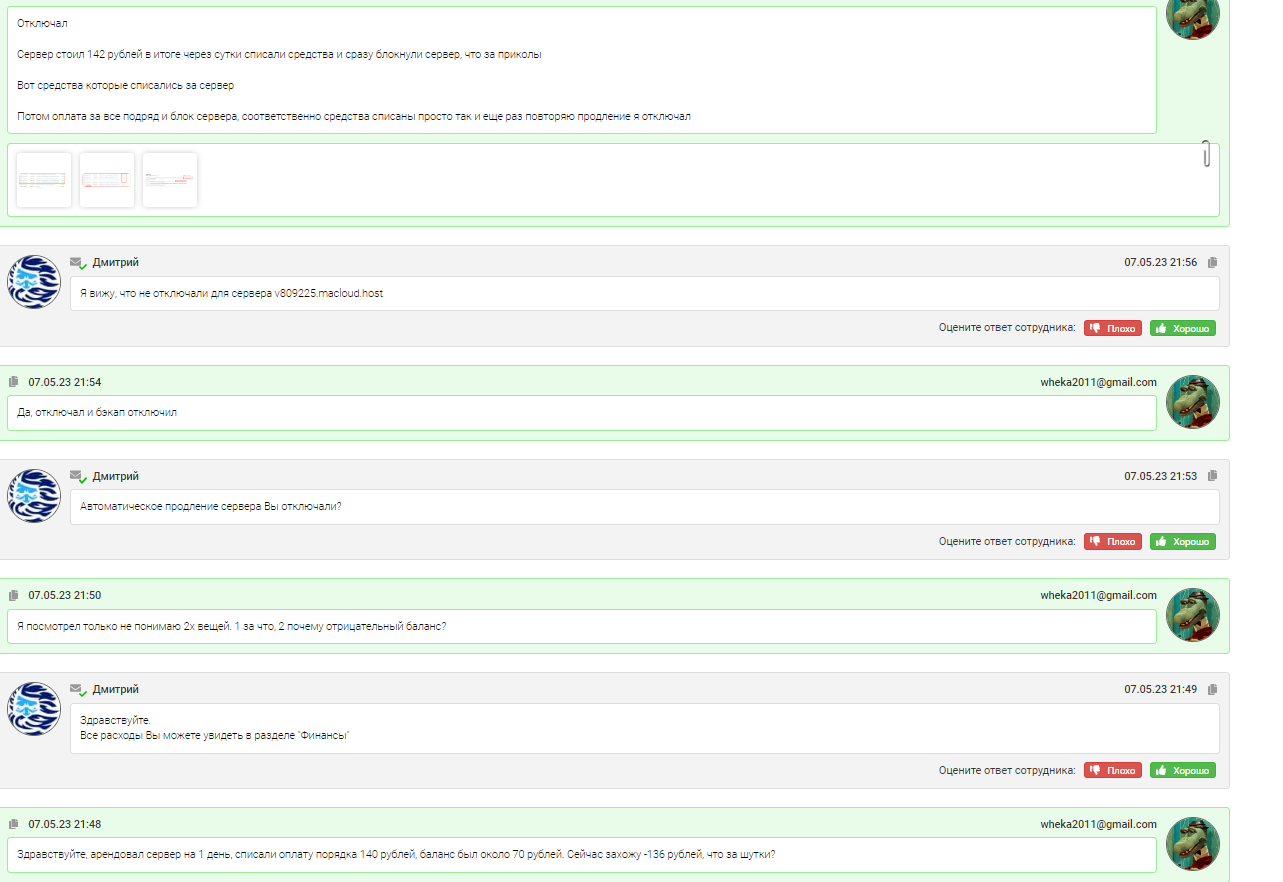This screenshot has width=1283, height=882.
Task: Click envelope icon on Дмитрий's 21:49 reply
Action: (x=77, y=690)
